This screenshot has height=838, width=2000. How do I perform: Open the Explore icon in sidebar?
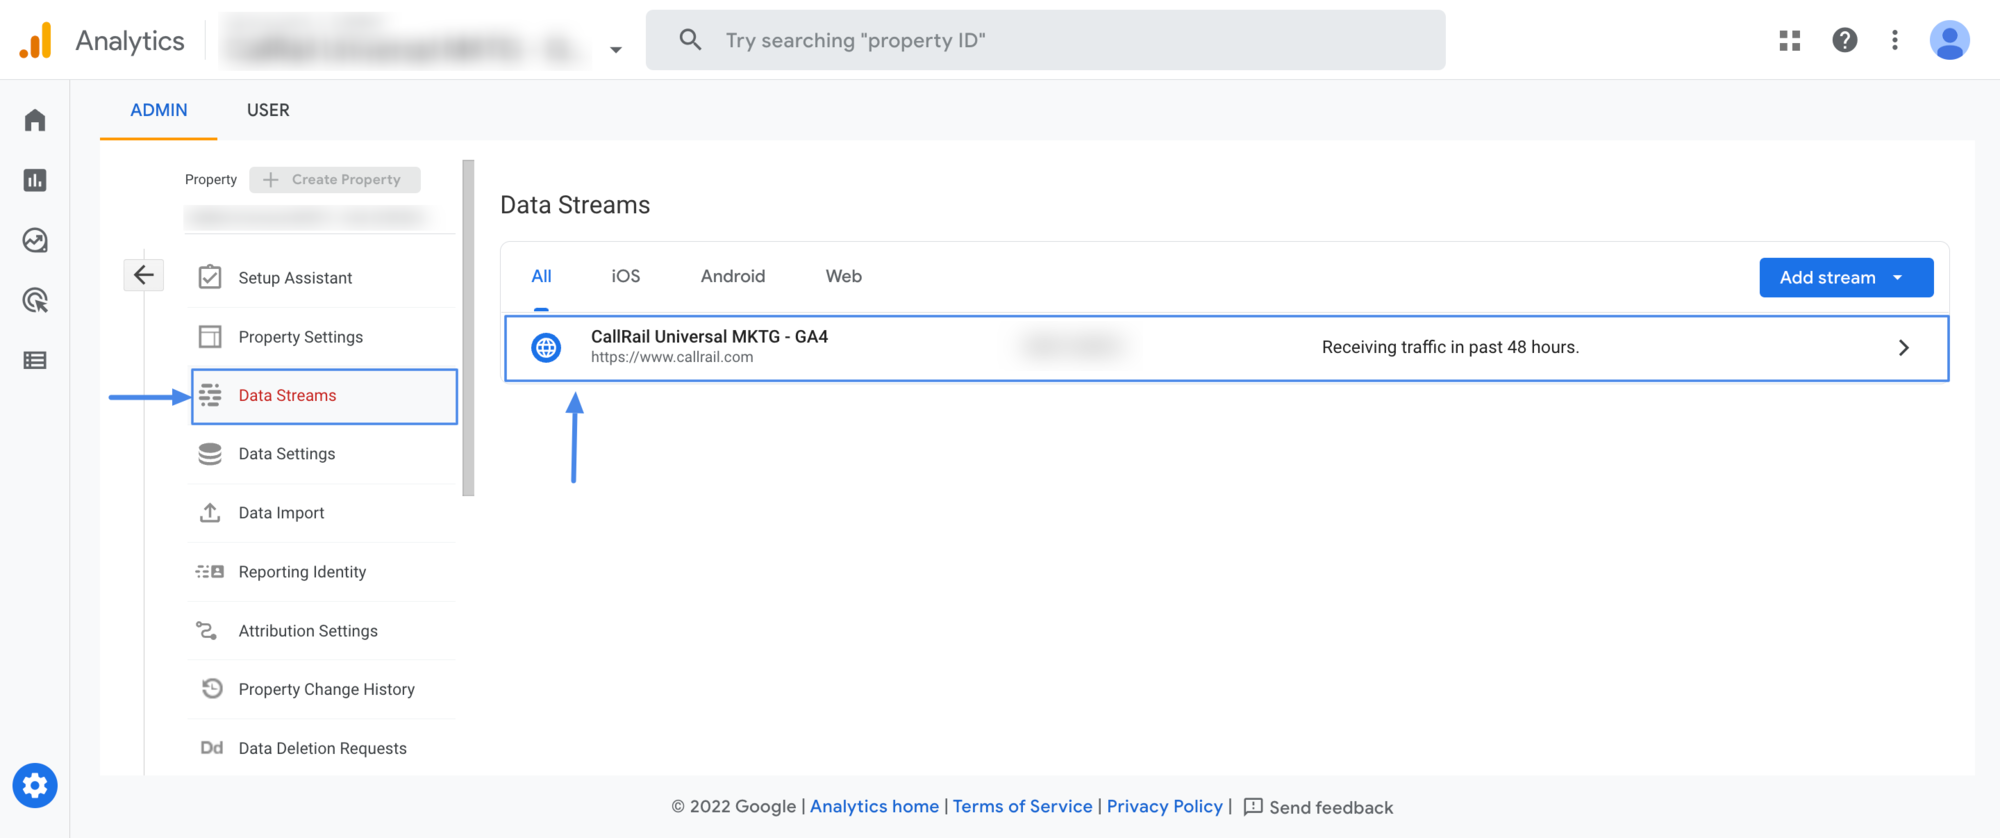coord(35,240)
